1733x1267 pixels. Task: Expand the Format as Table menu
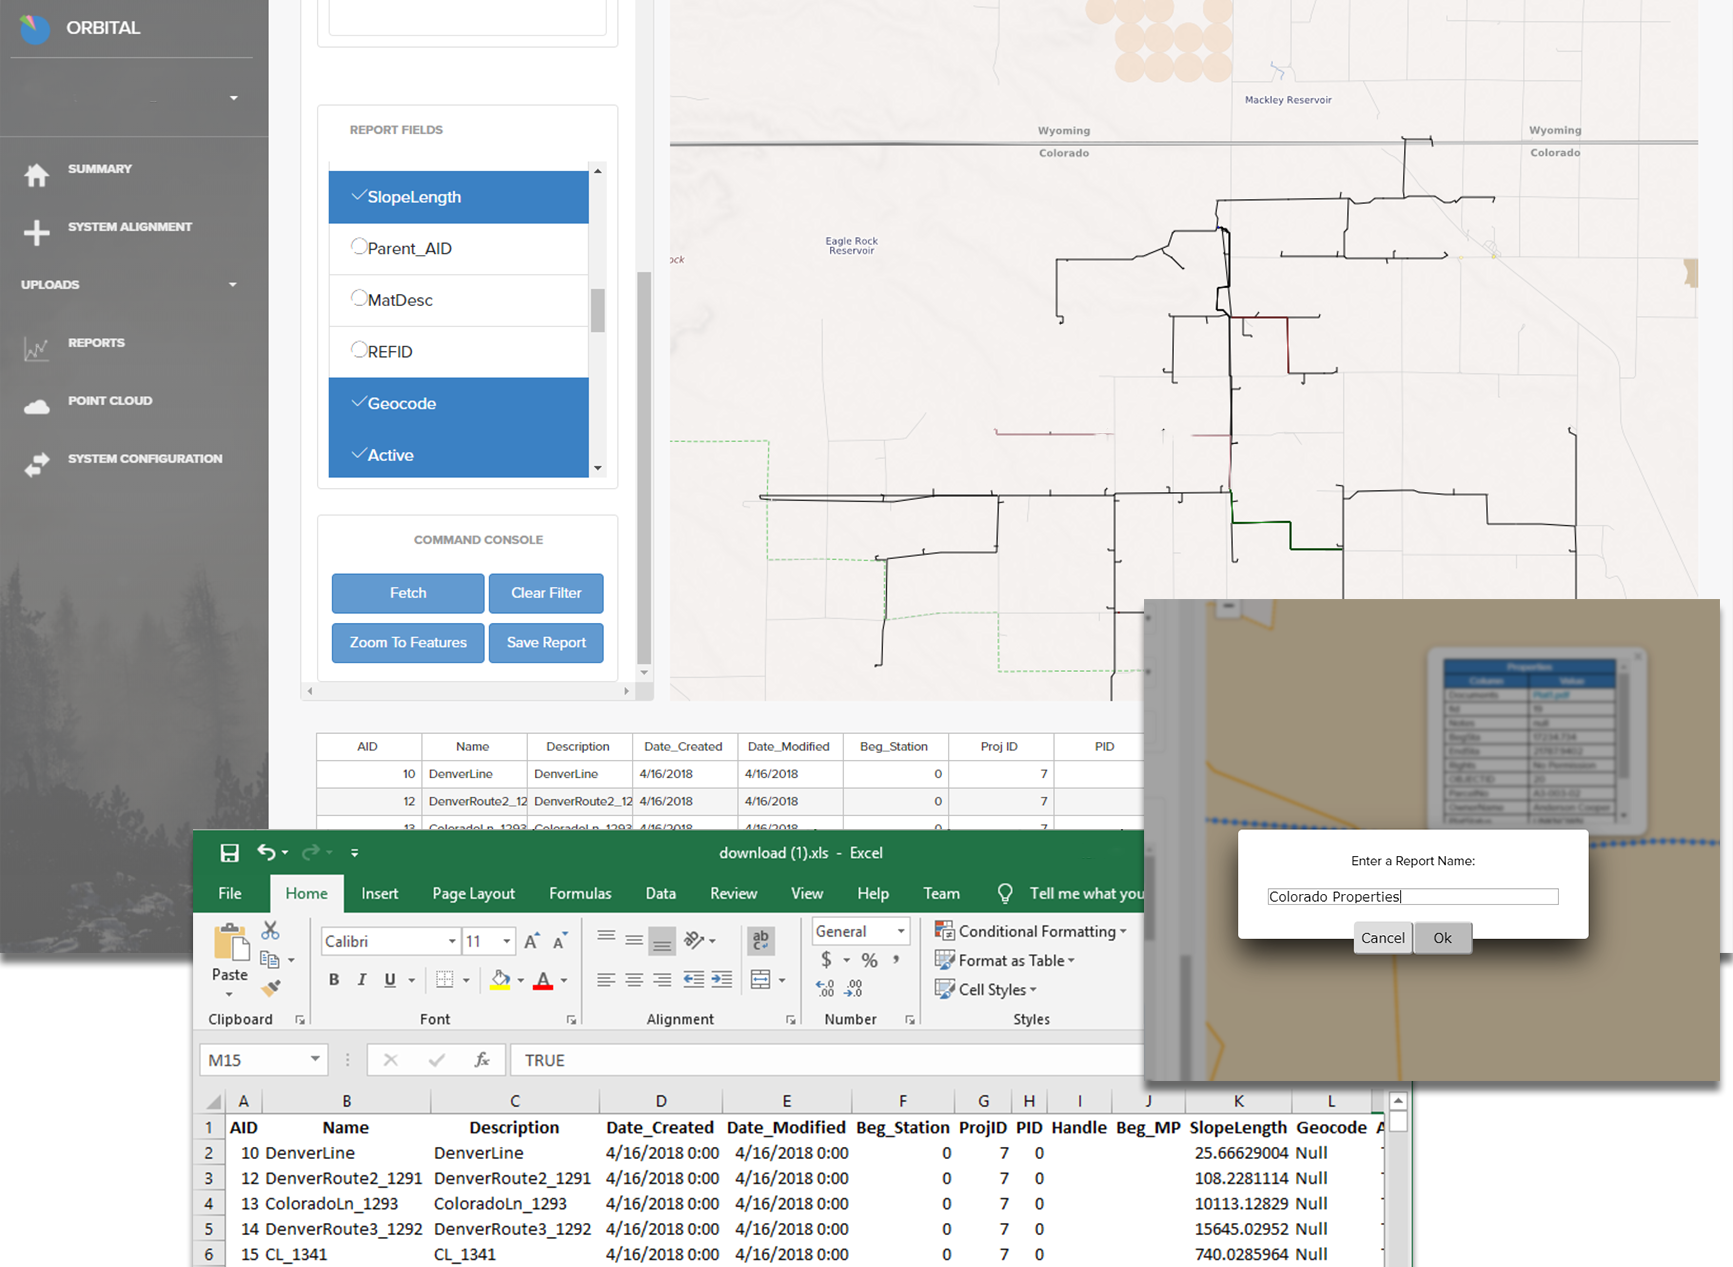point(1005,960)
